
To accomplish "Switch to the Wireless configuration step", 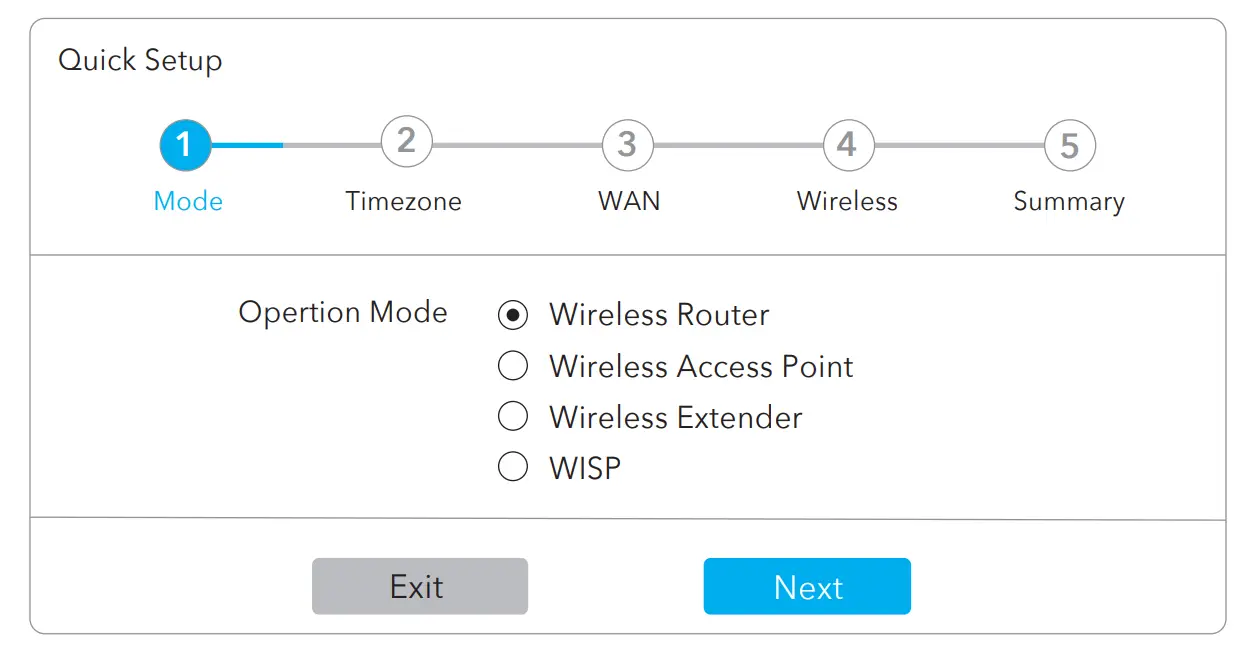I will click(x=847, y=144).
